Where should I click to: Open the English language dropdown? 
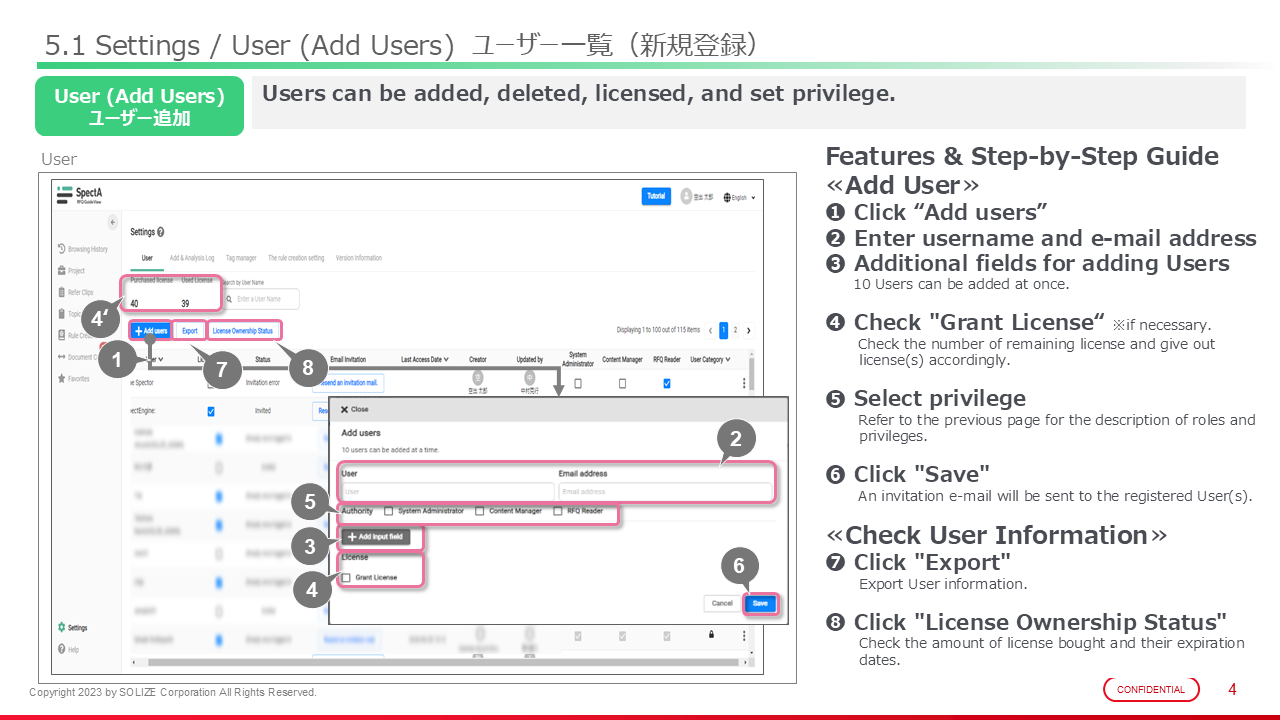coord(739,197)
